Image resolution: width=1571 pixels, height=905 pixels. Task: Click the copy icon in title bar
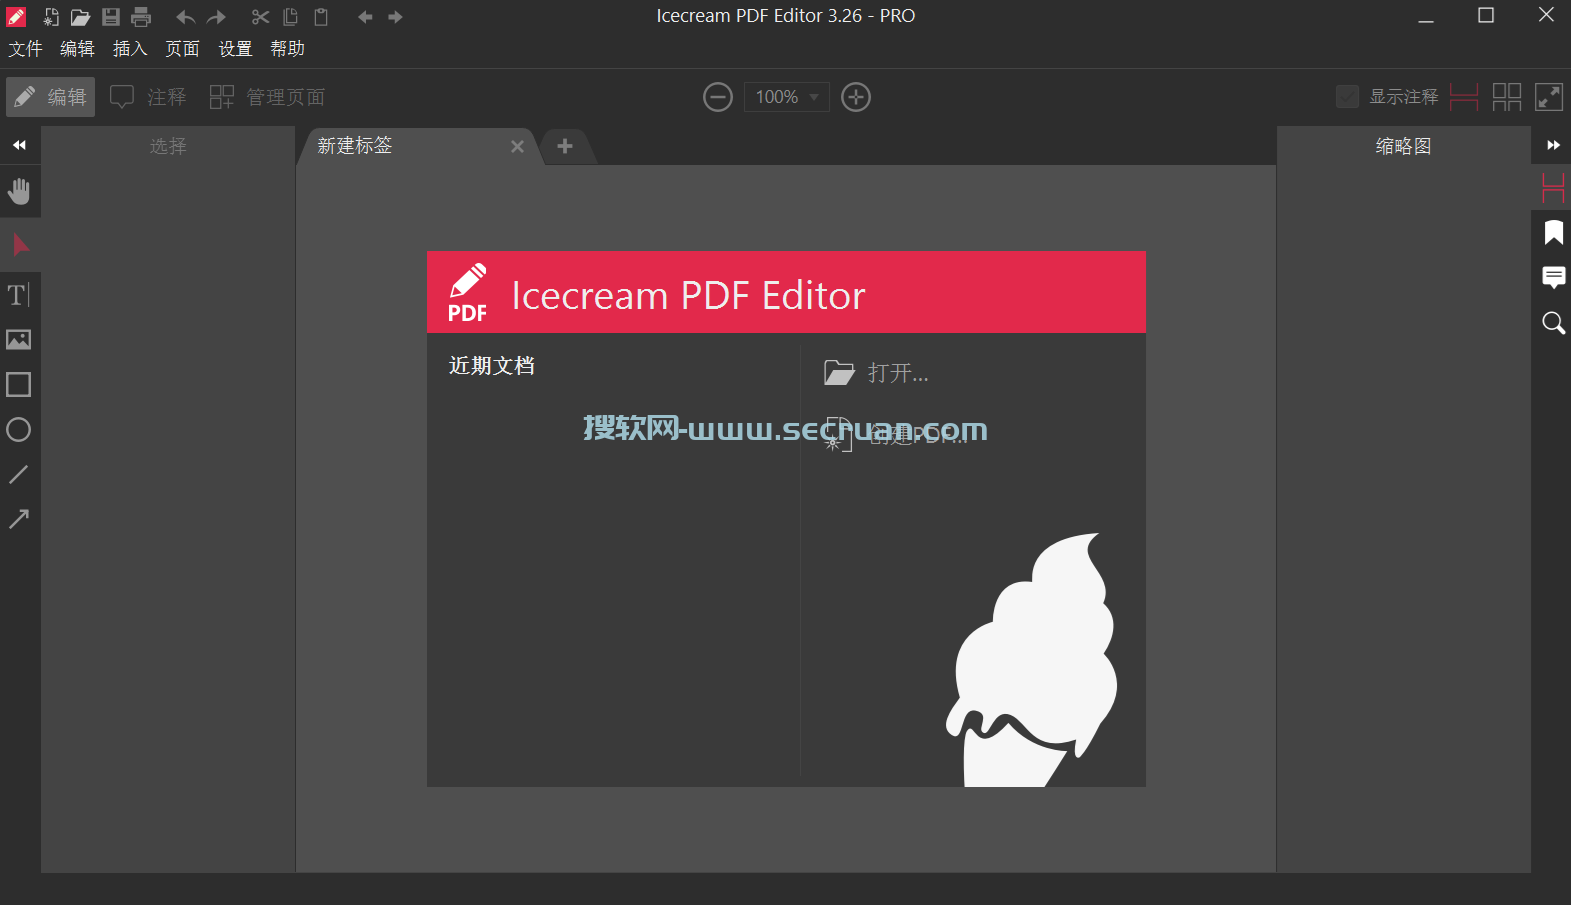click(x=290, y=17)
